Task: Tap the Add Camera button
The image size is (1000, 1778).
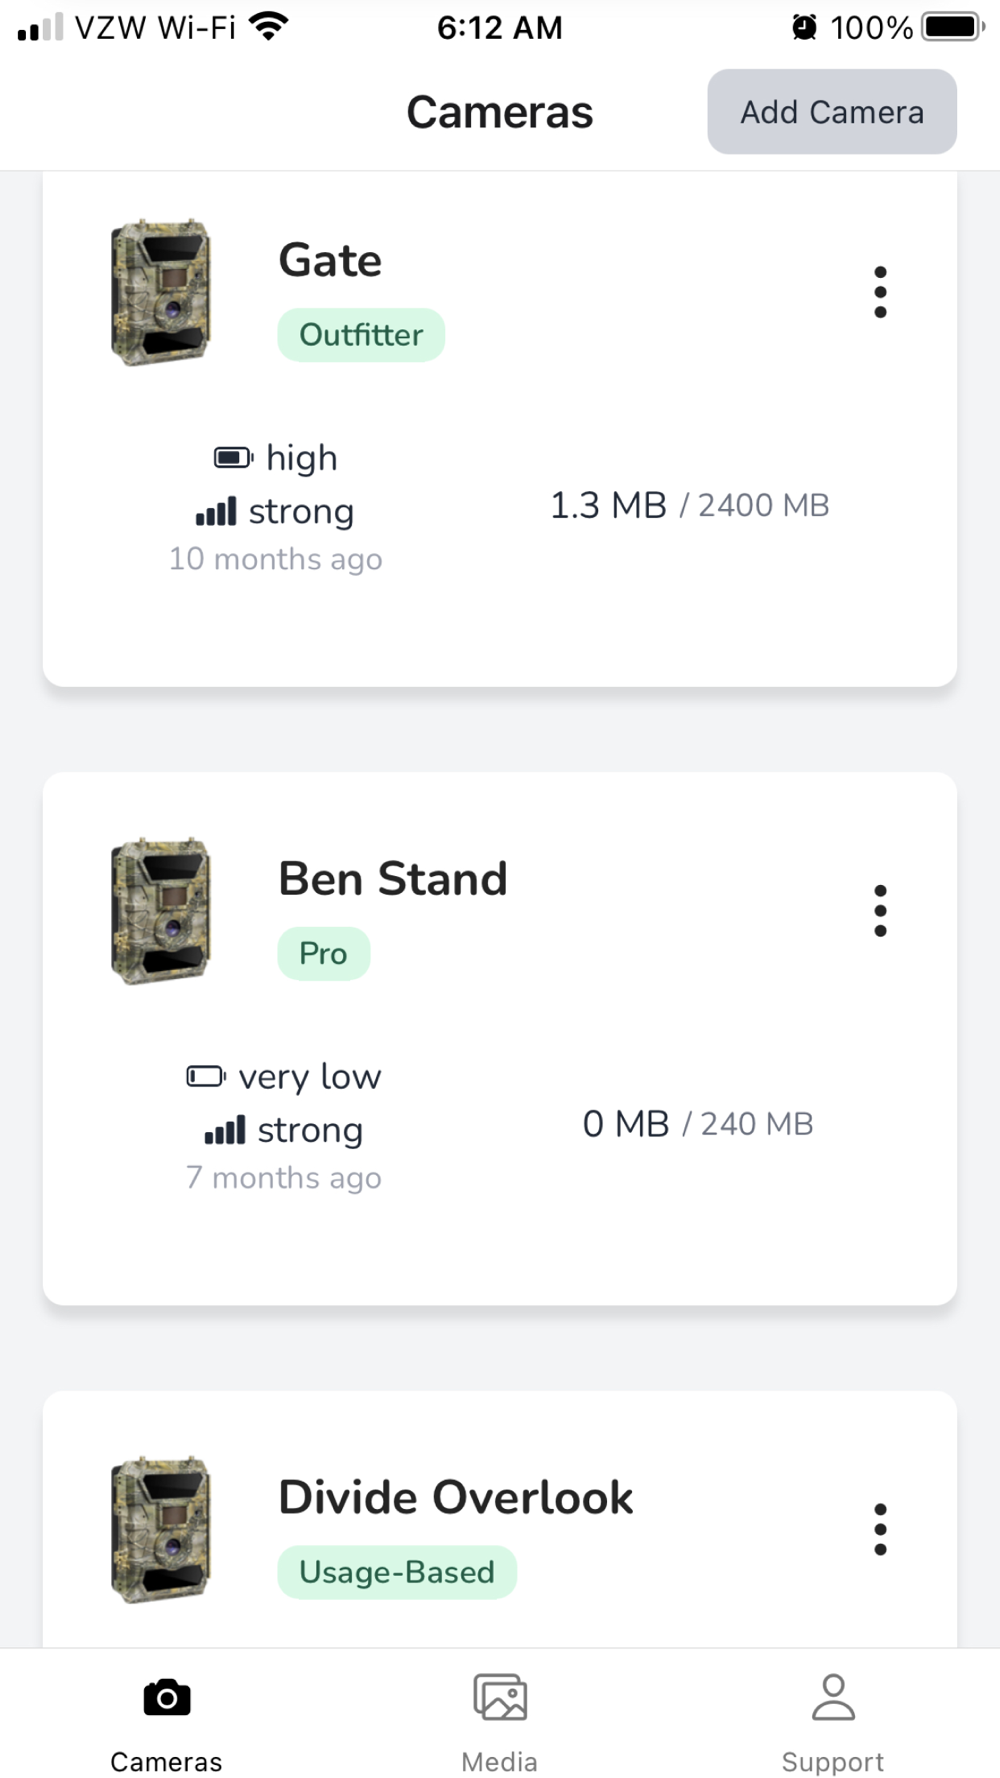Action: click(832, 112)
